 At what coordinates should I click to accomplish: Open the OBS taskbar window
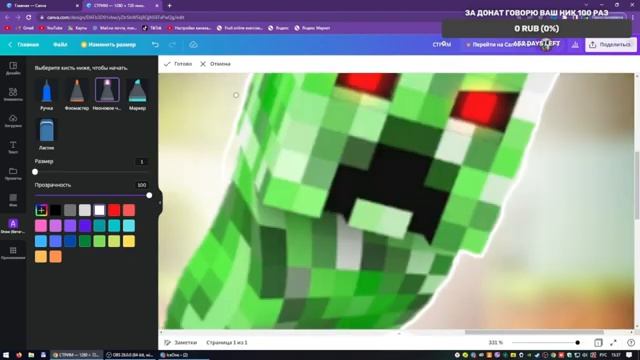(130, 355)
